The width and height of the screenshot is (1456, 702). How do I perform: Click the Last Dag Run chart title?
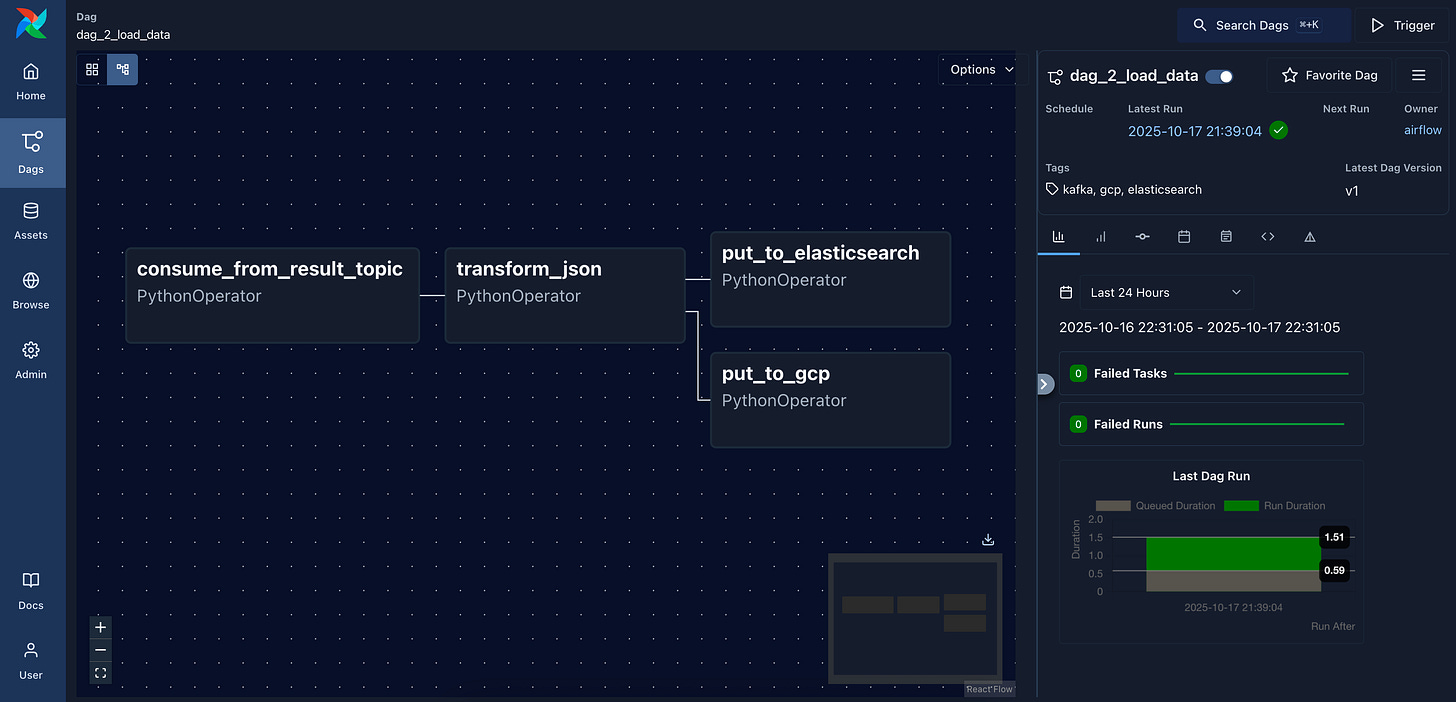[1211, 476]
